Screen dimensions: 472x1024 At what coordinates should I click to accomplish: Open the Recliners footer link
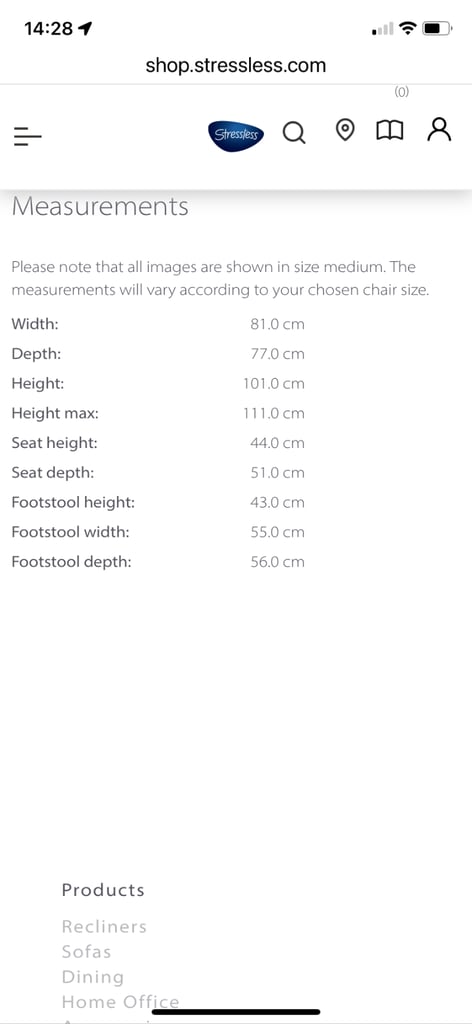click(104, 926)
